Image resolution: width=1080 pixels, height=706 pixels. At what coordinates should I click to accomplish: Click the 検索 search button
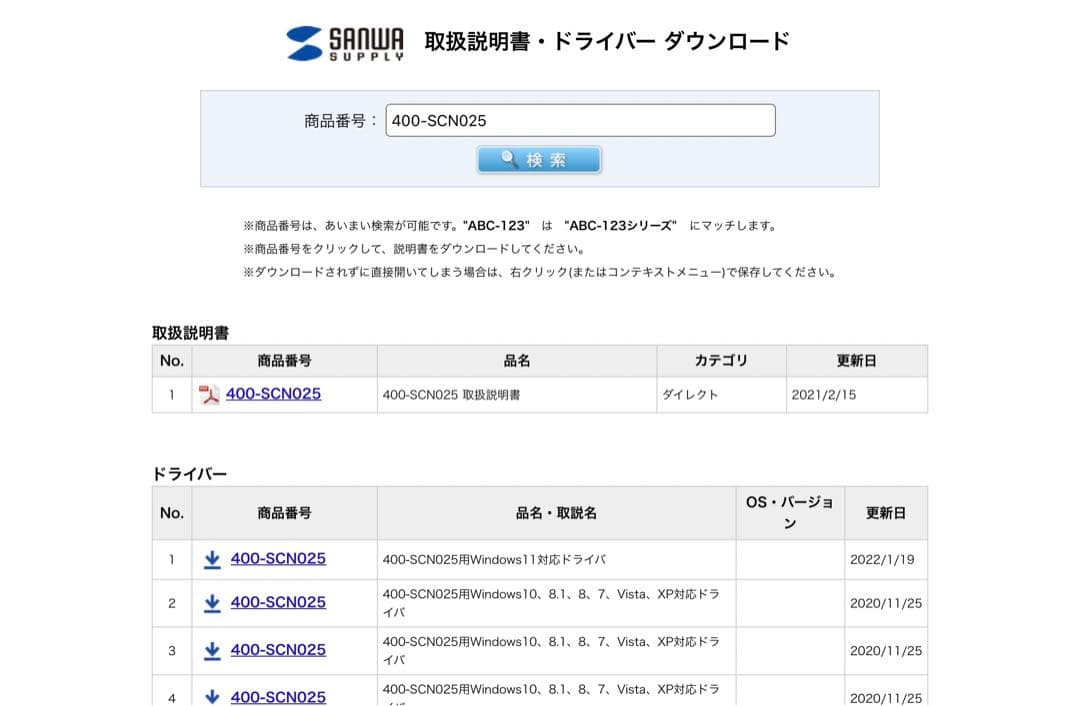point(539,158)
